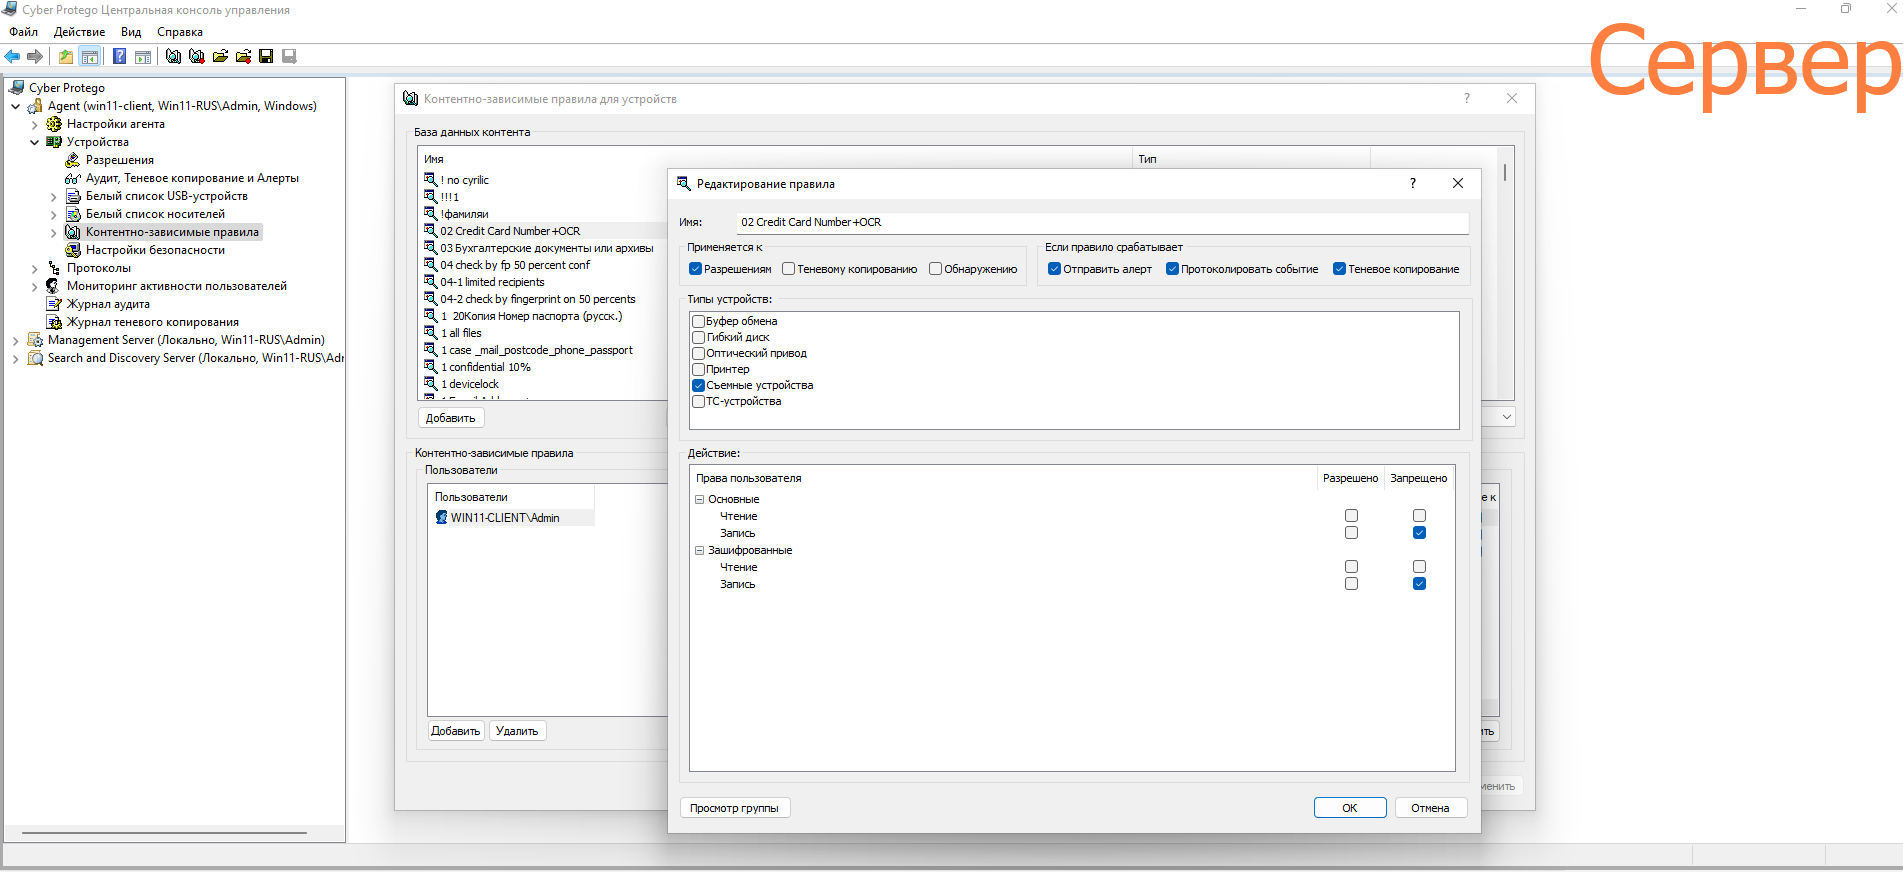Toggle the Отправить алерт checkbox
This screenshot has height=872, width=1903.
coord(1054,269)
